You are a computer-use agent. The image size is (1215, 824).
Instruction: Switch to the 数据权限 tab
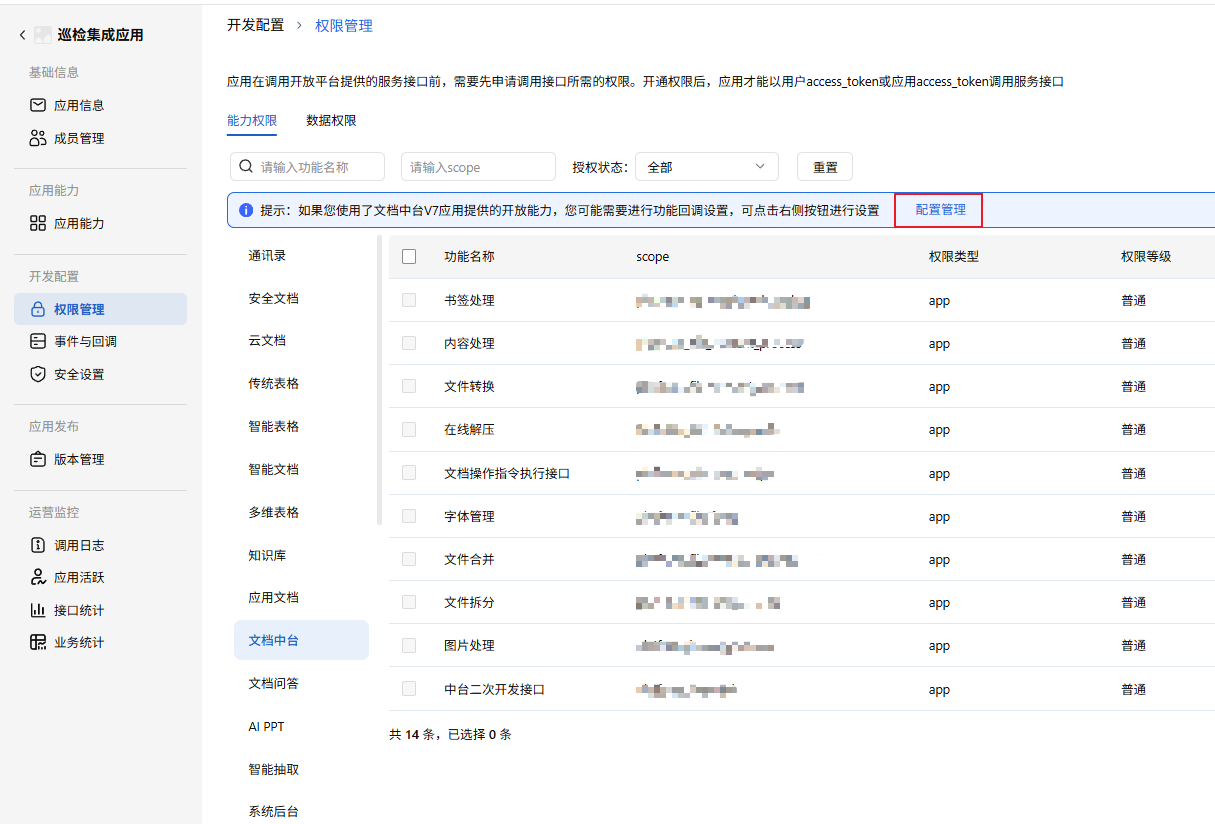click(330, 120)
